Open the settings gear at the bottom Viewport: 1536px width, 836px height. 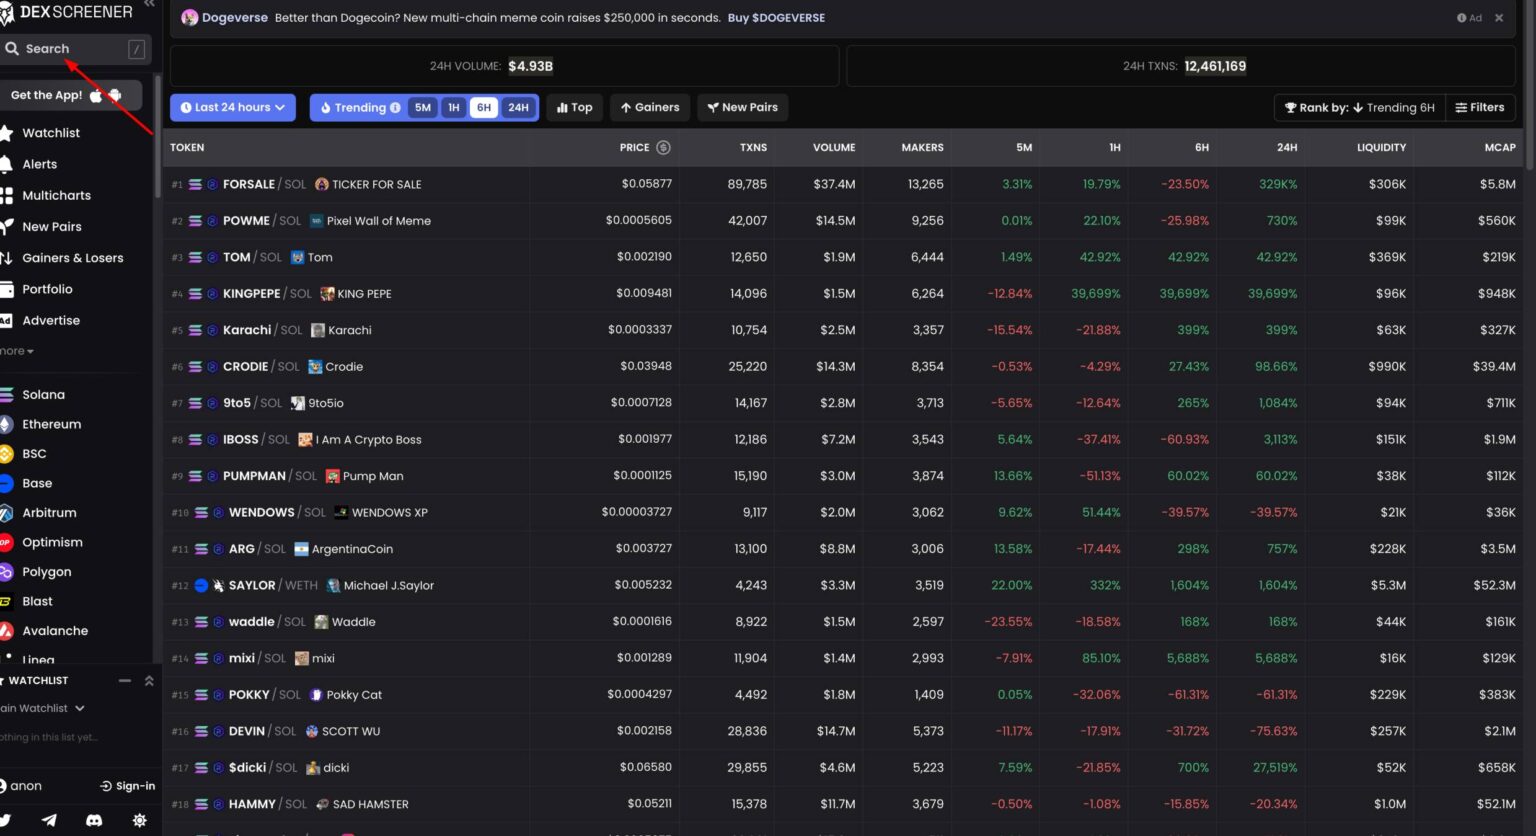coord(140,820)
